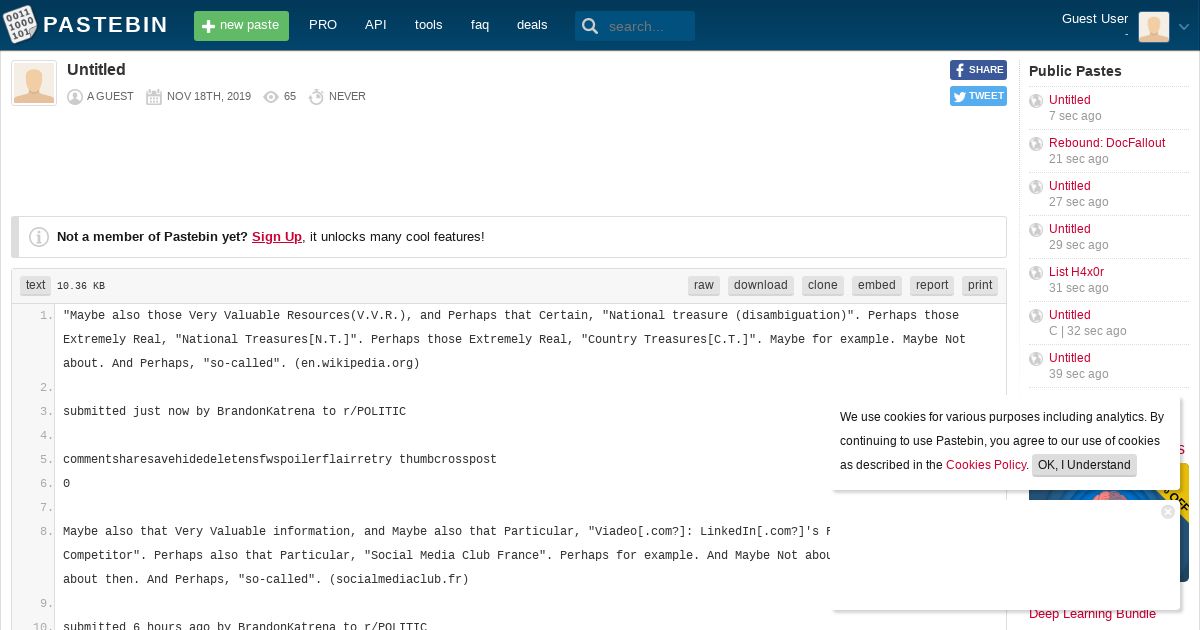Click the guest user icon beside A GUEST
The height and width of the screenshot is (630, 1200).
tap(75, 97)
